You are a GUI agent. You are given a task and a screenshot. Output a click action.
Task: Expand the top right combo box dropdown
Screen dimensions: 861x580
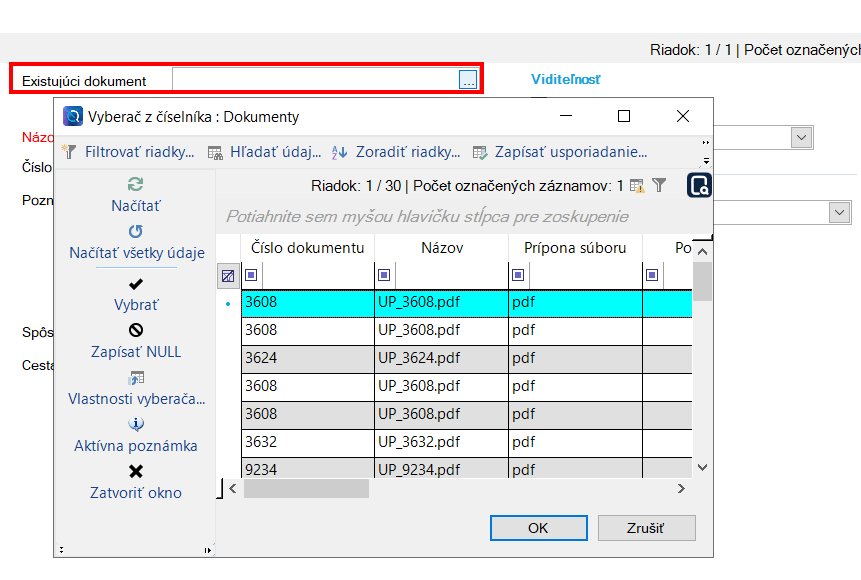(801, 137)
